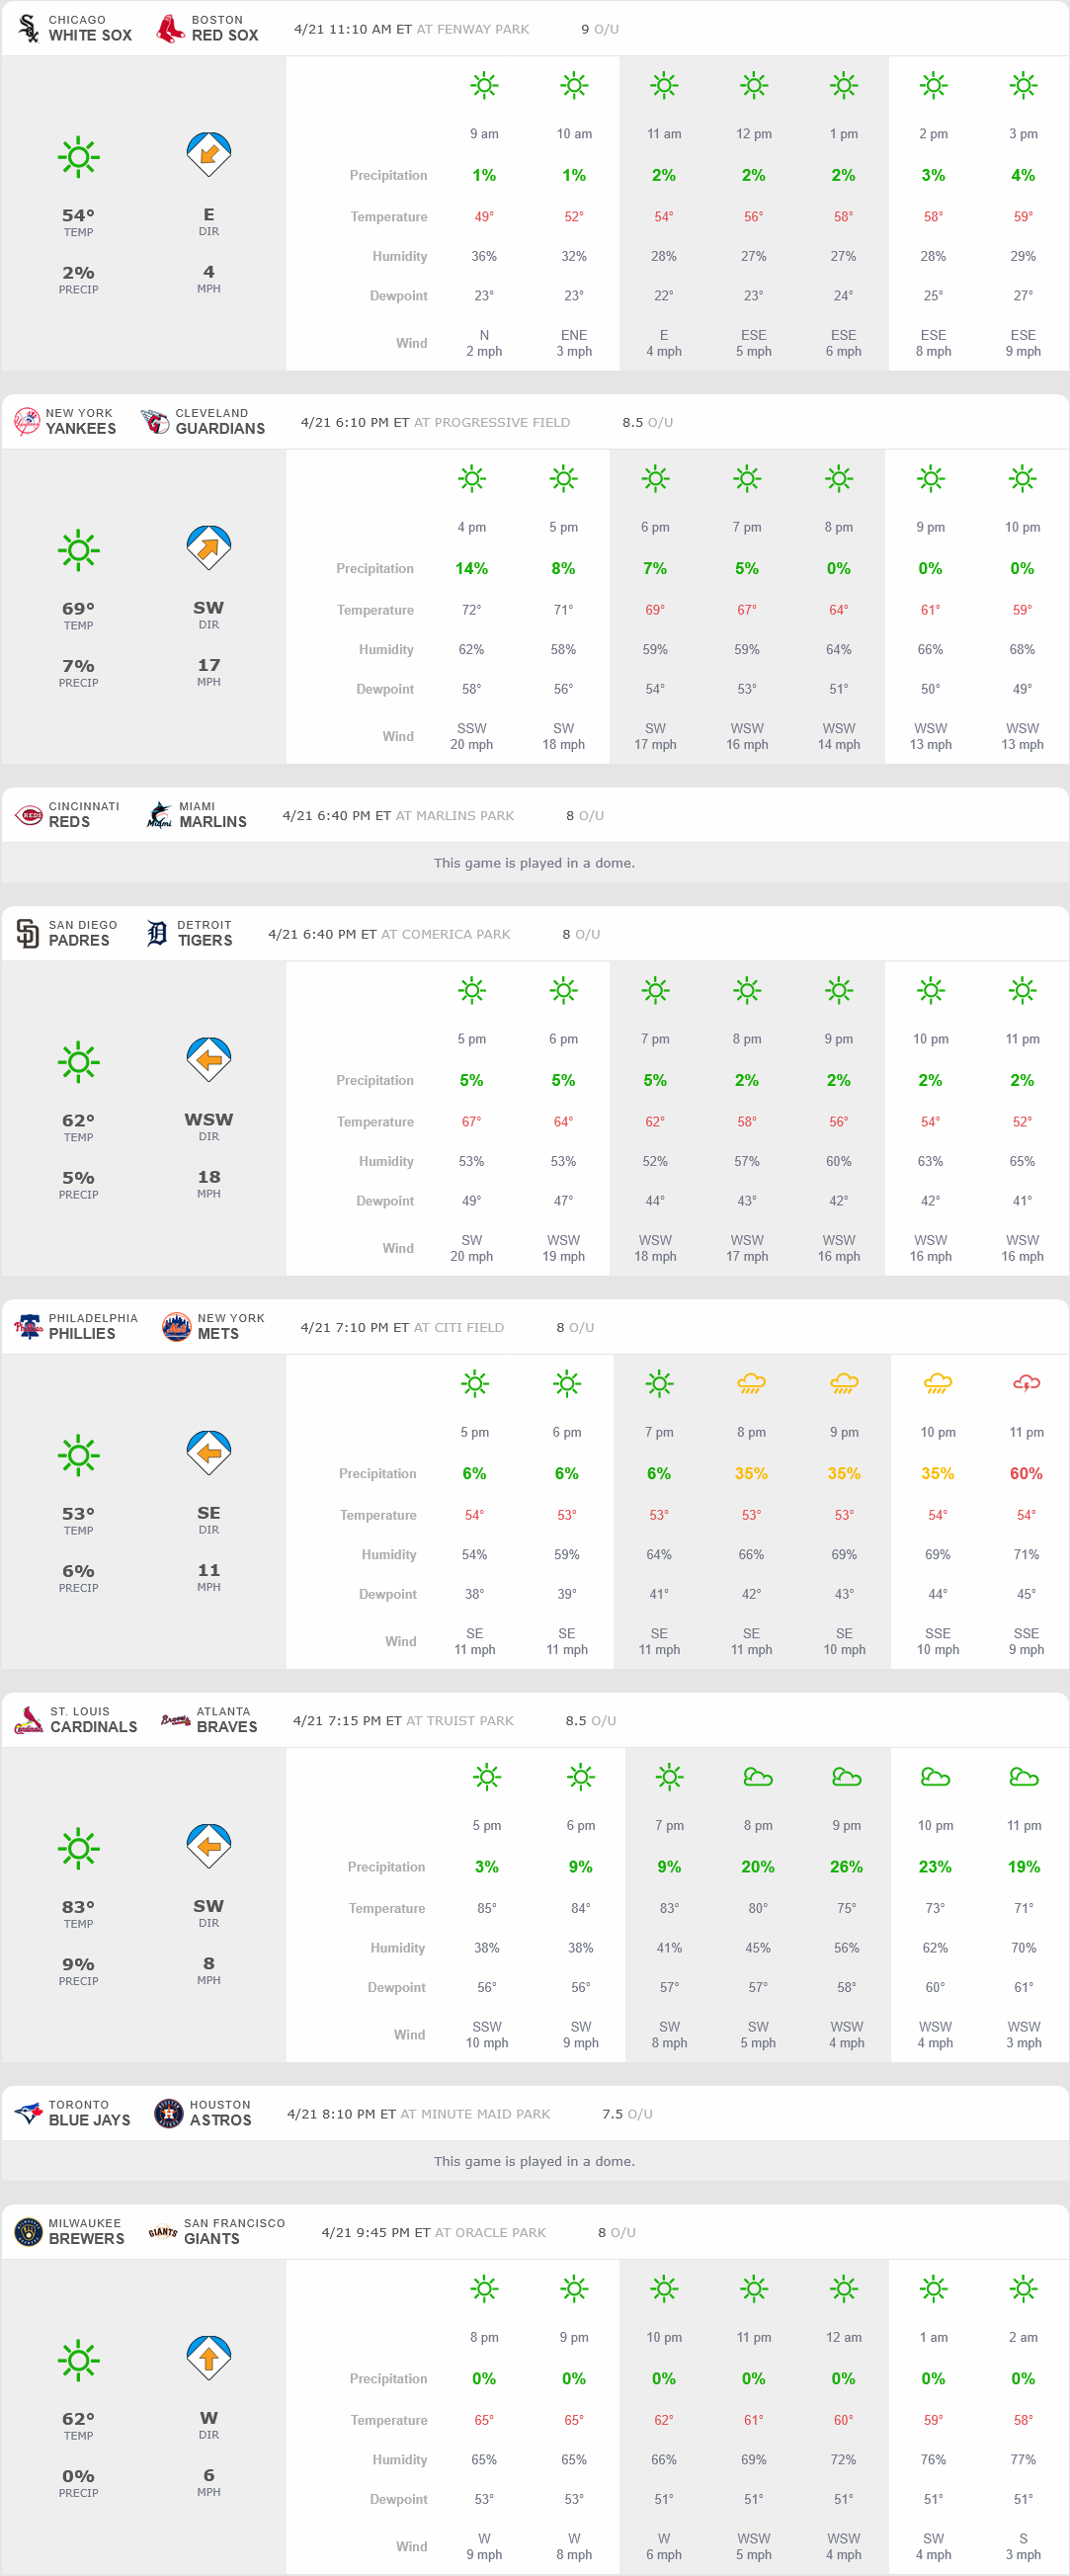Click the Truist Park wind direction field icon
Screen dimensions: 1070x2576
[x=209, y=1845]
